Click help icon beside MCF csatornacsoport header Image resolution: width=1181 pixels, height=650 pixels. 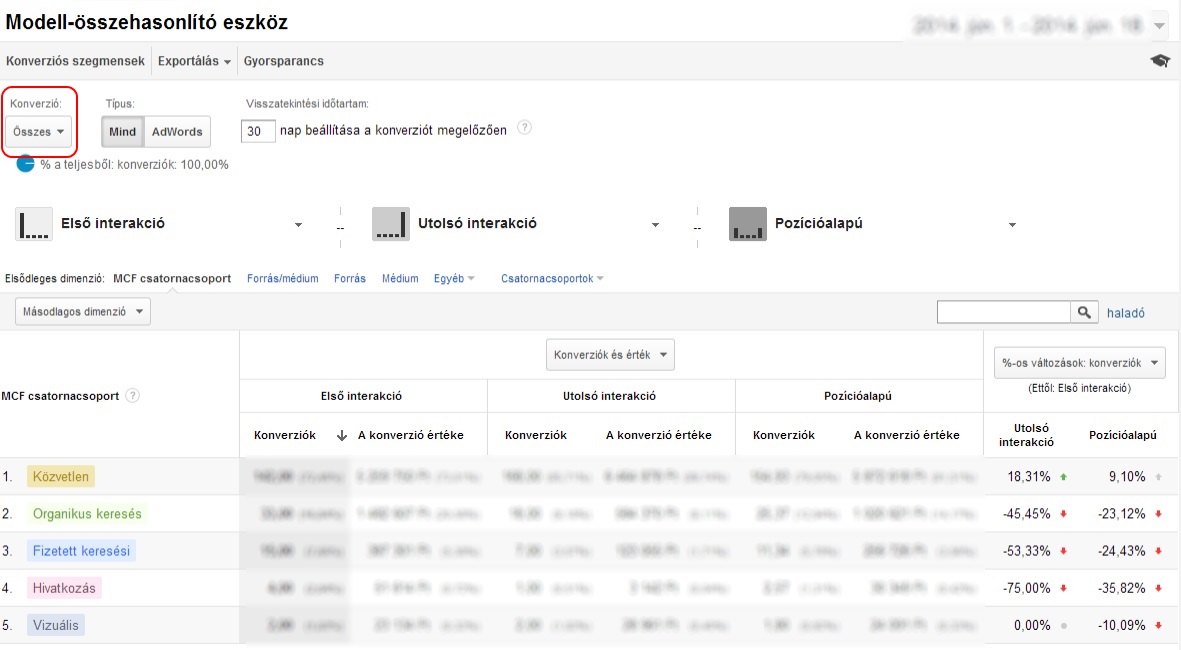coord(133,395)
